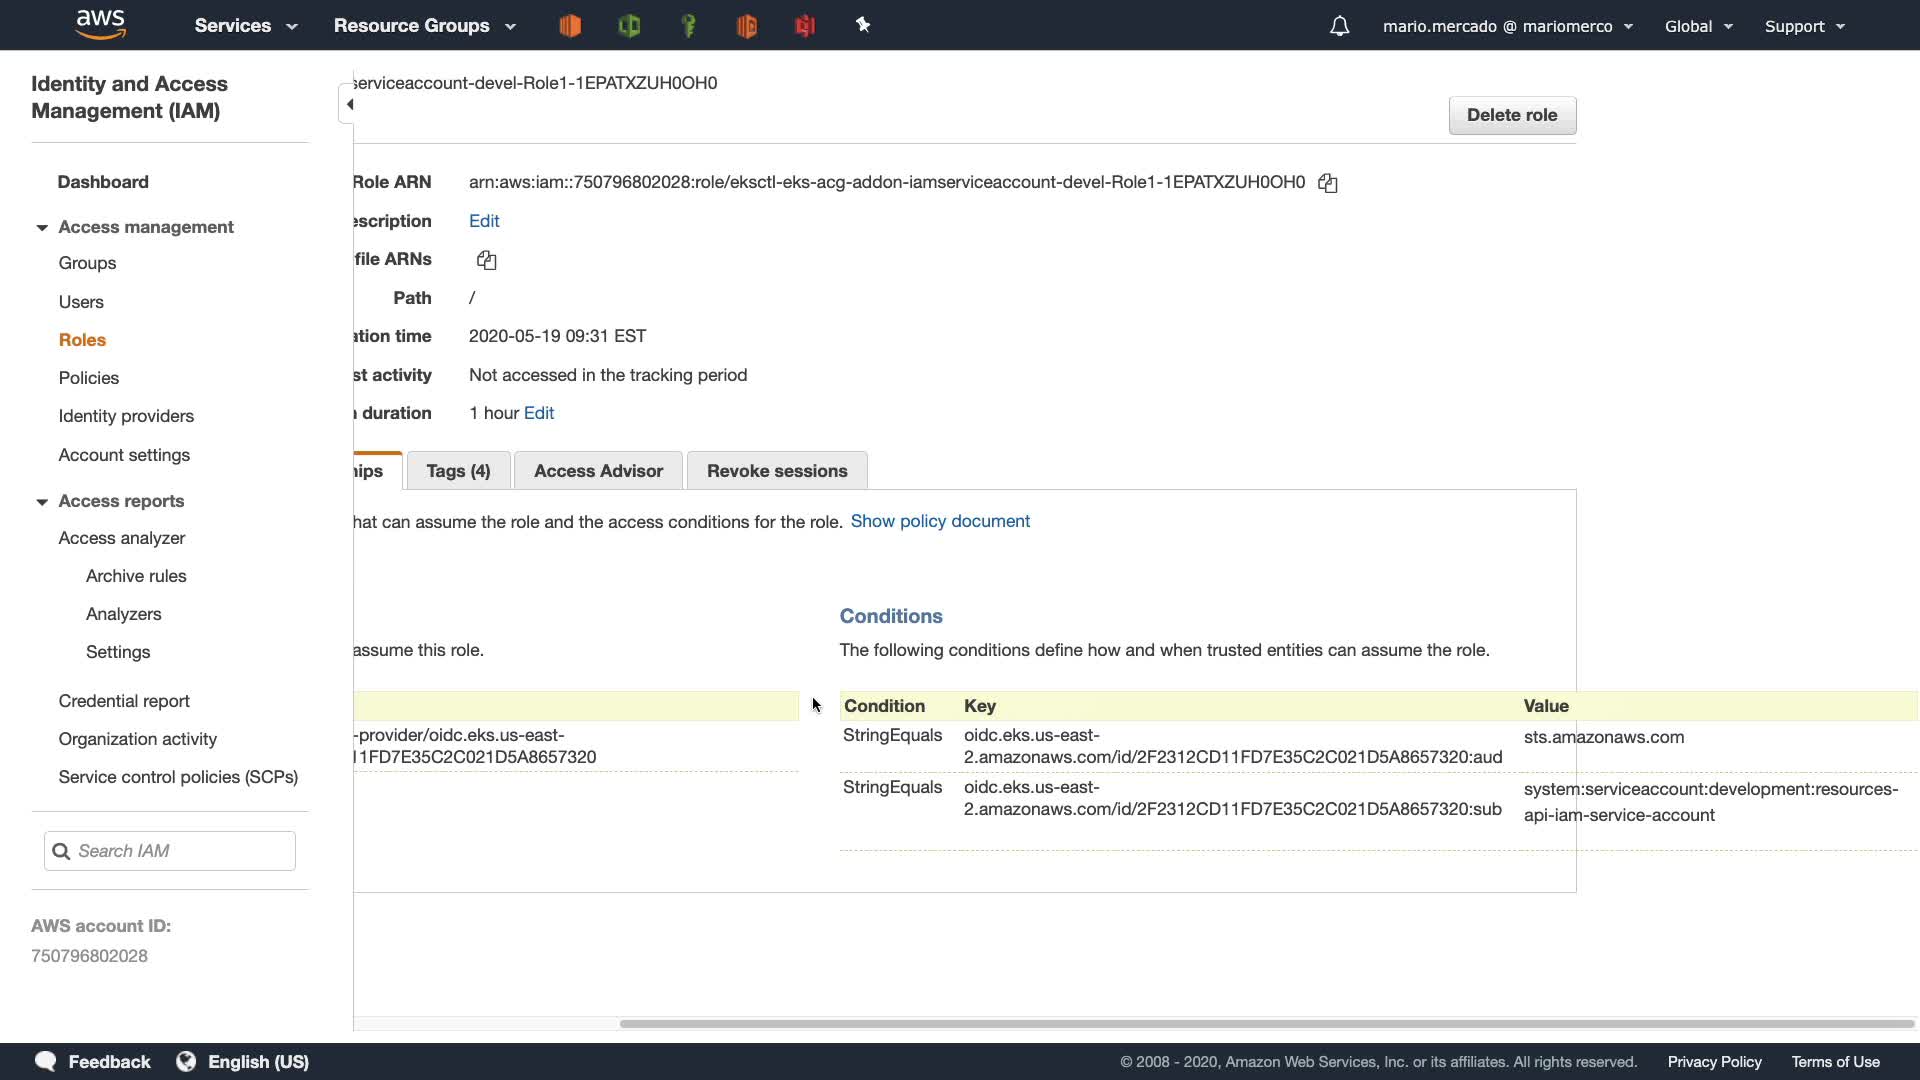Copy the instance profile ARNs

[486, 260]
